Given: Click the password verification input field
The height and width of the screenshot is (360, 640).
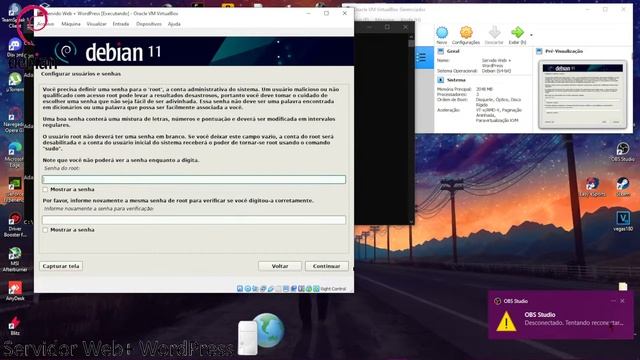Looking at the screenshot, I should pos(194,220).
